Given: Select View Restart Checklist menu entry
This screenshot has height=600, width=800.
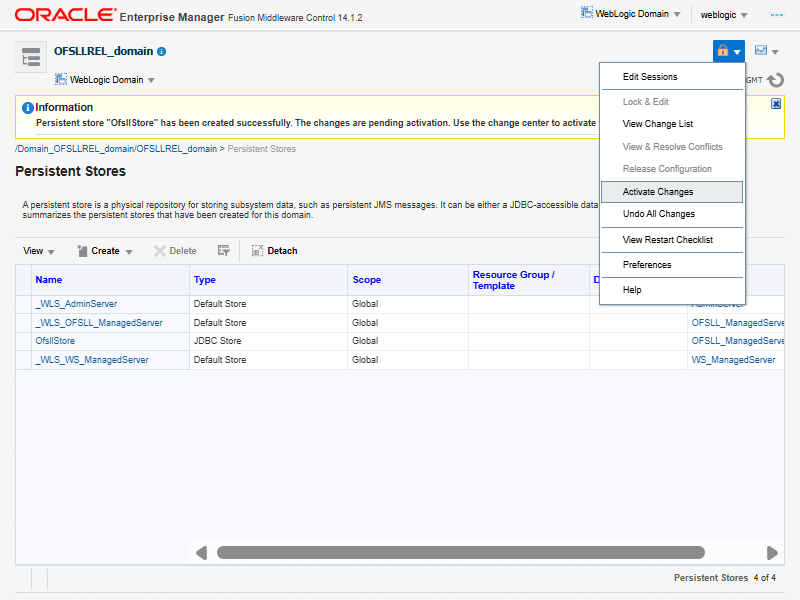Looking at the screenshot, I should coord(667,240).
